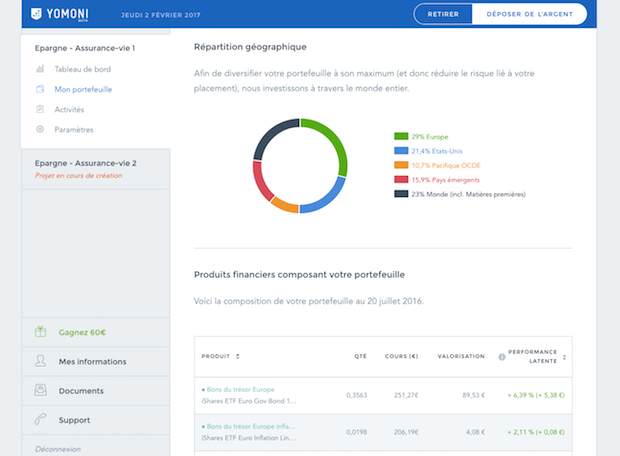The height and width of the screenshot is (456, 620).
Task: Click the Support phone icon
Action: click(40, 420)
